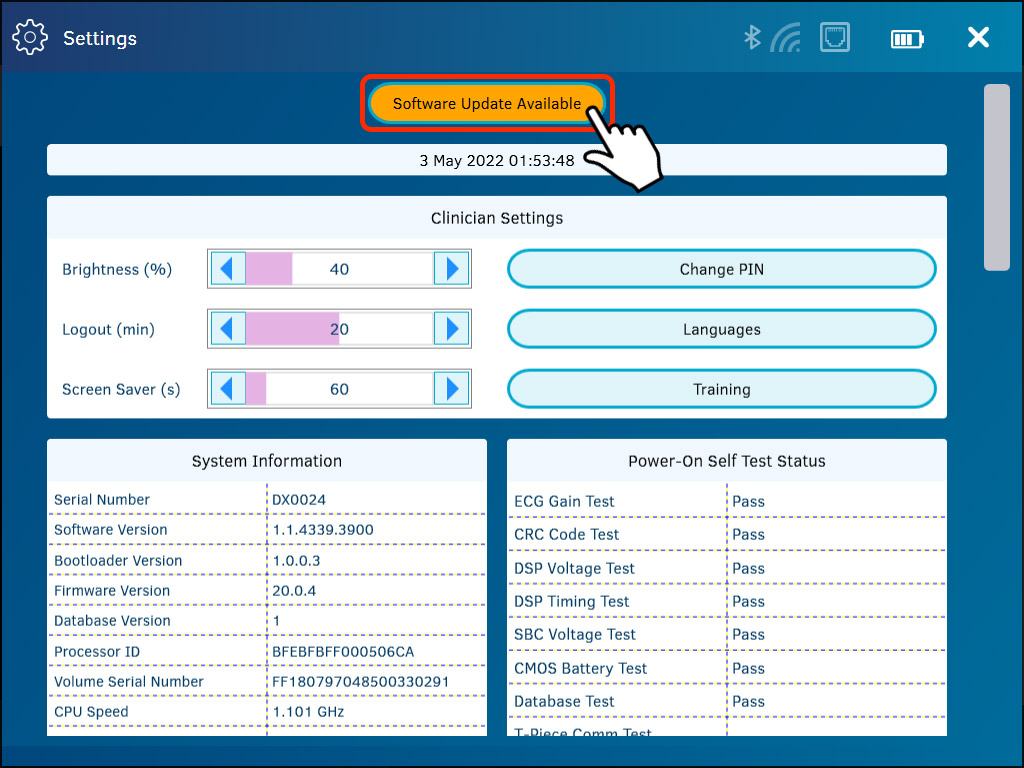Click the Brightness slider bar
This screenshot has height=768, width=1024.
tap(339, 269)
